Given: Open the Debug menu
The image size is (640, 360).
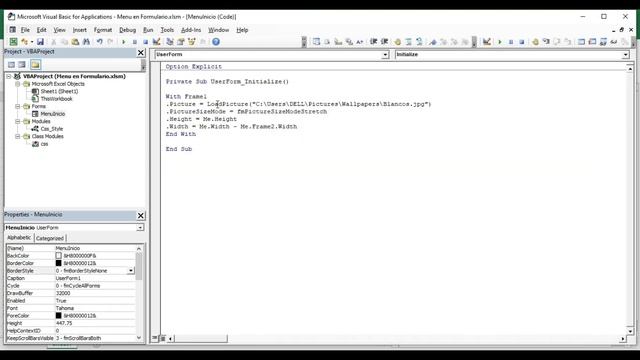Looking at the screenshot, I should tap(127, 30).
